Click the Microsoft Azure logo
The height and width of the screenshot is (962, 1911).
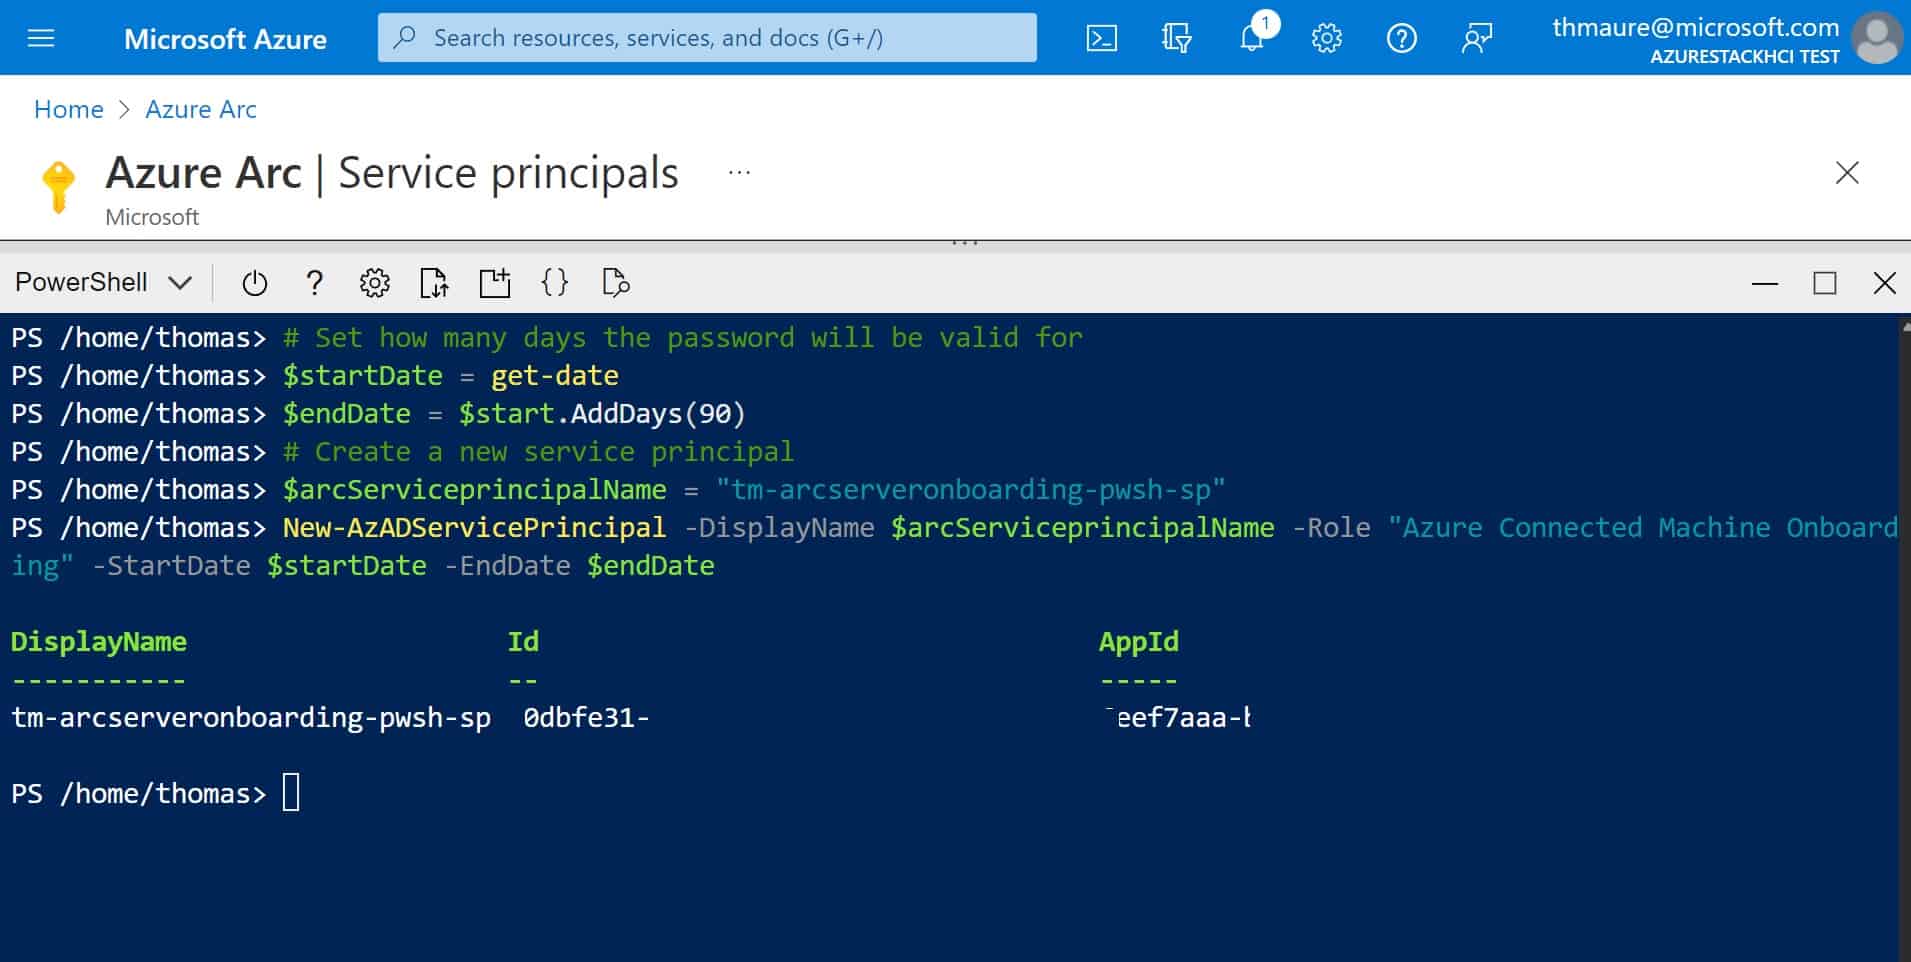coord(225,39)
